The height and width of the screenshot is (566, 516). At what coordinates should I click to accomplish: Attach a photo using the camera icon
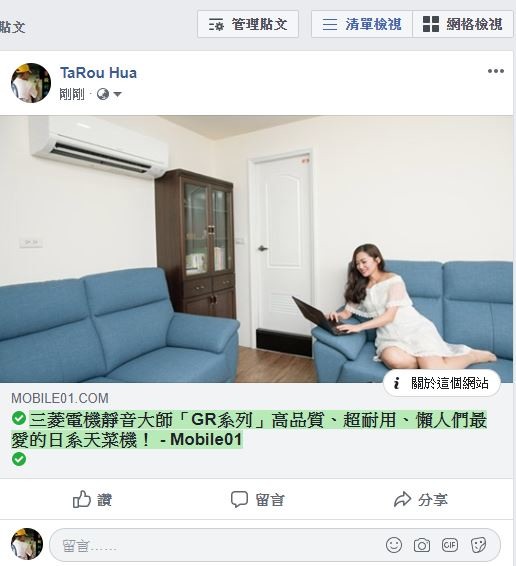coord(421,545)
